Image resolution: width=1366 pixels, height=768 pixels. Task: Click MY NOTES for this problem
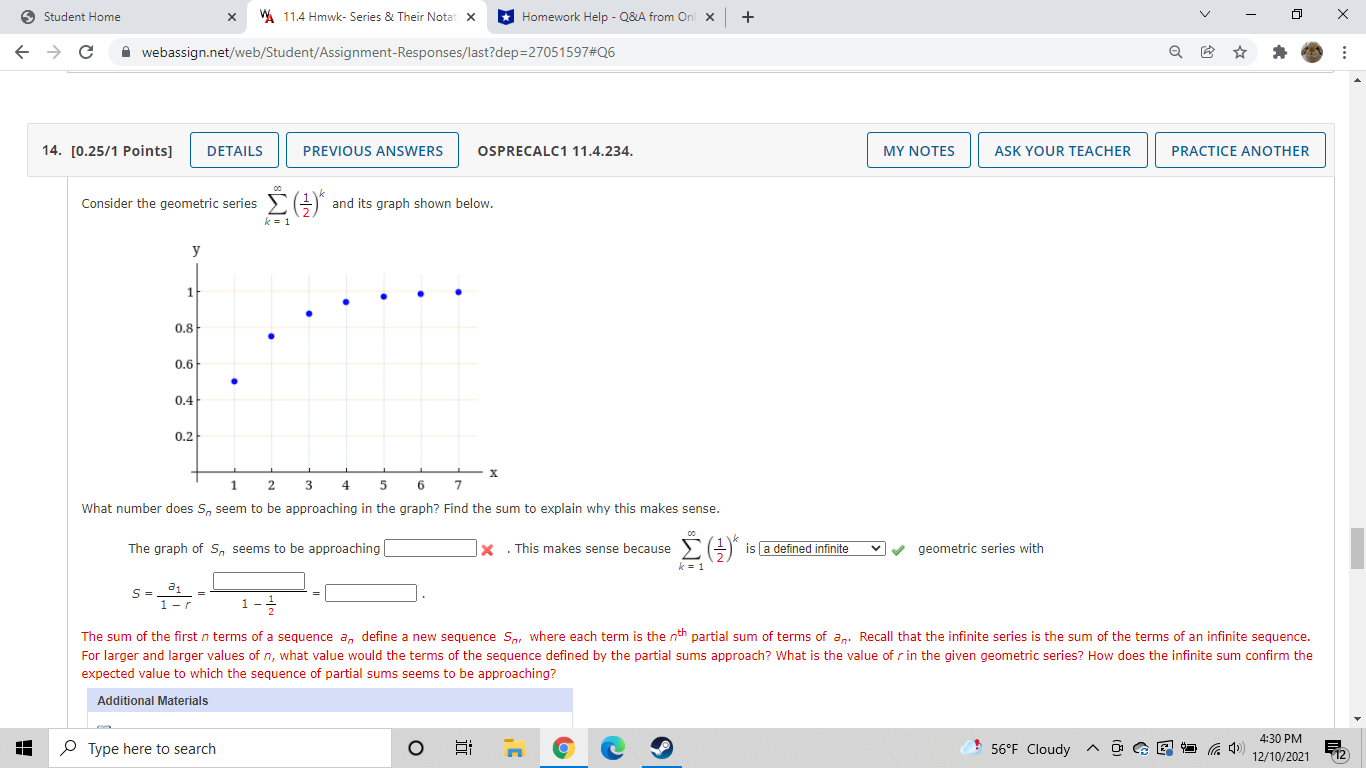[x=918, y=149]
